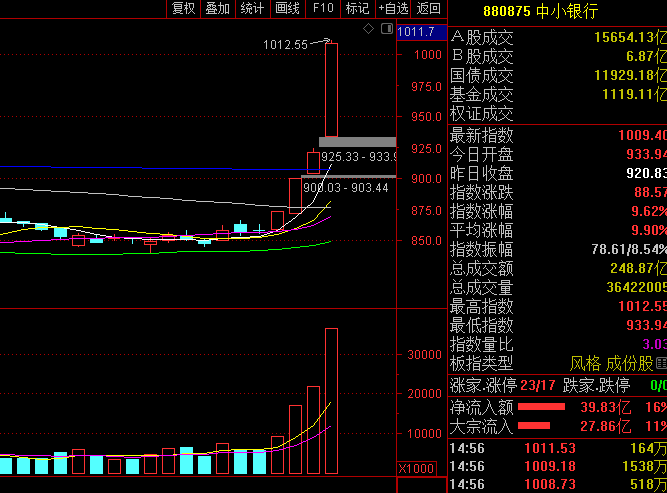The height and width of the screenshot is (493, 667).
Task: Click the 标记 mark button
Action: coord(357,9)
